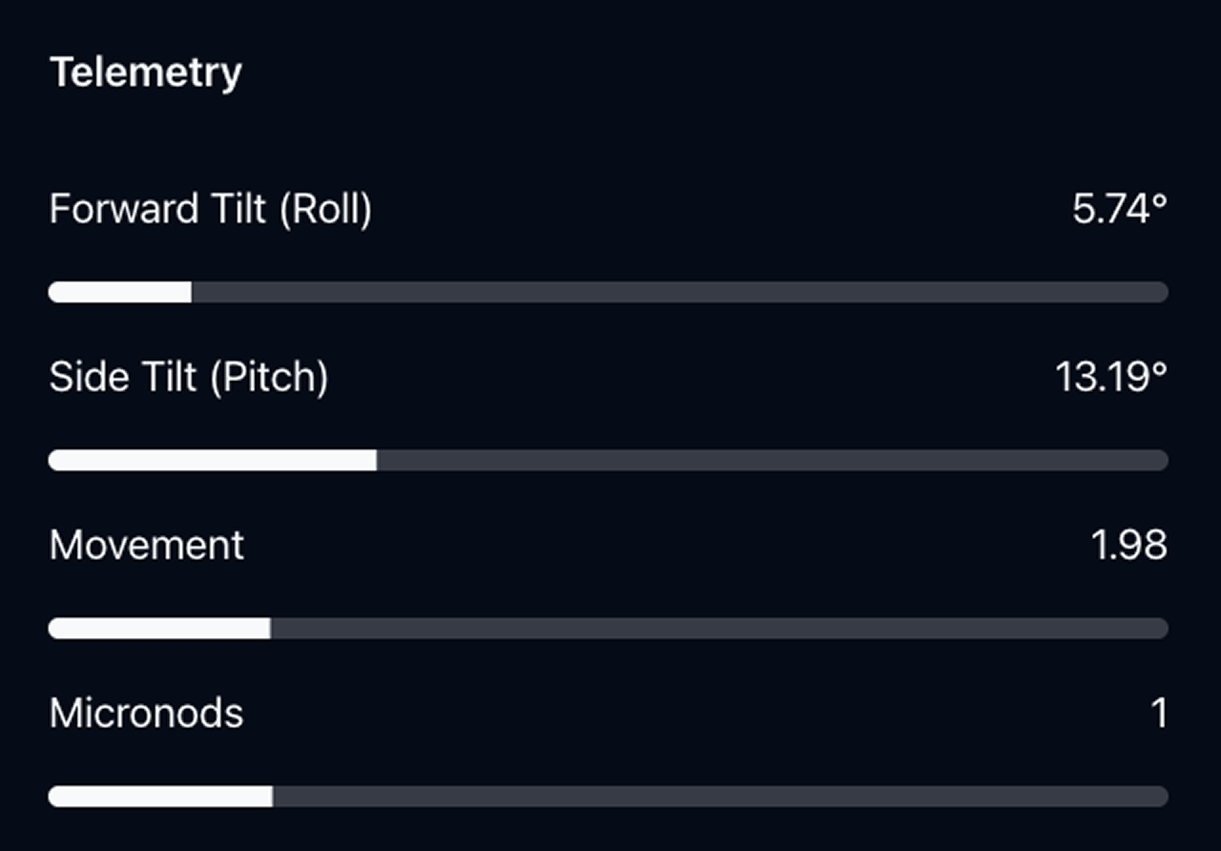Click '(Roll)' in the first label
The width and height of the screenshot is (1221, 851).
click(x=325, y=210)
